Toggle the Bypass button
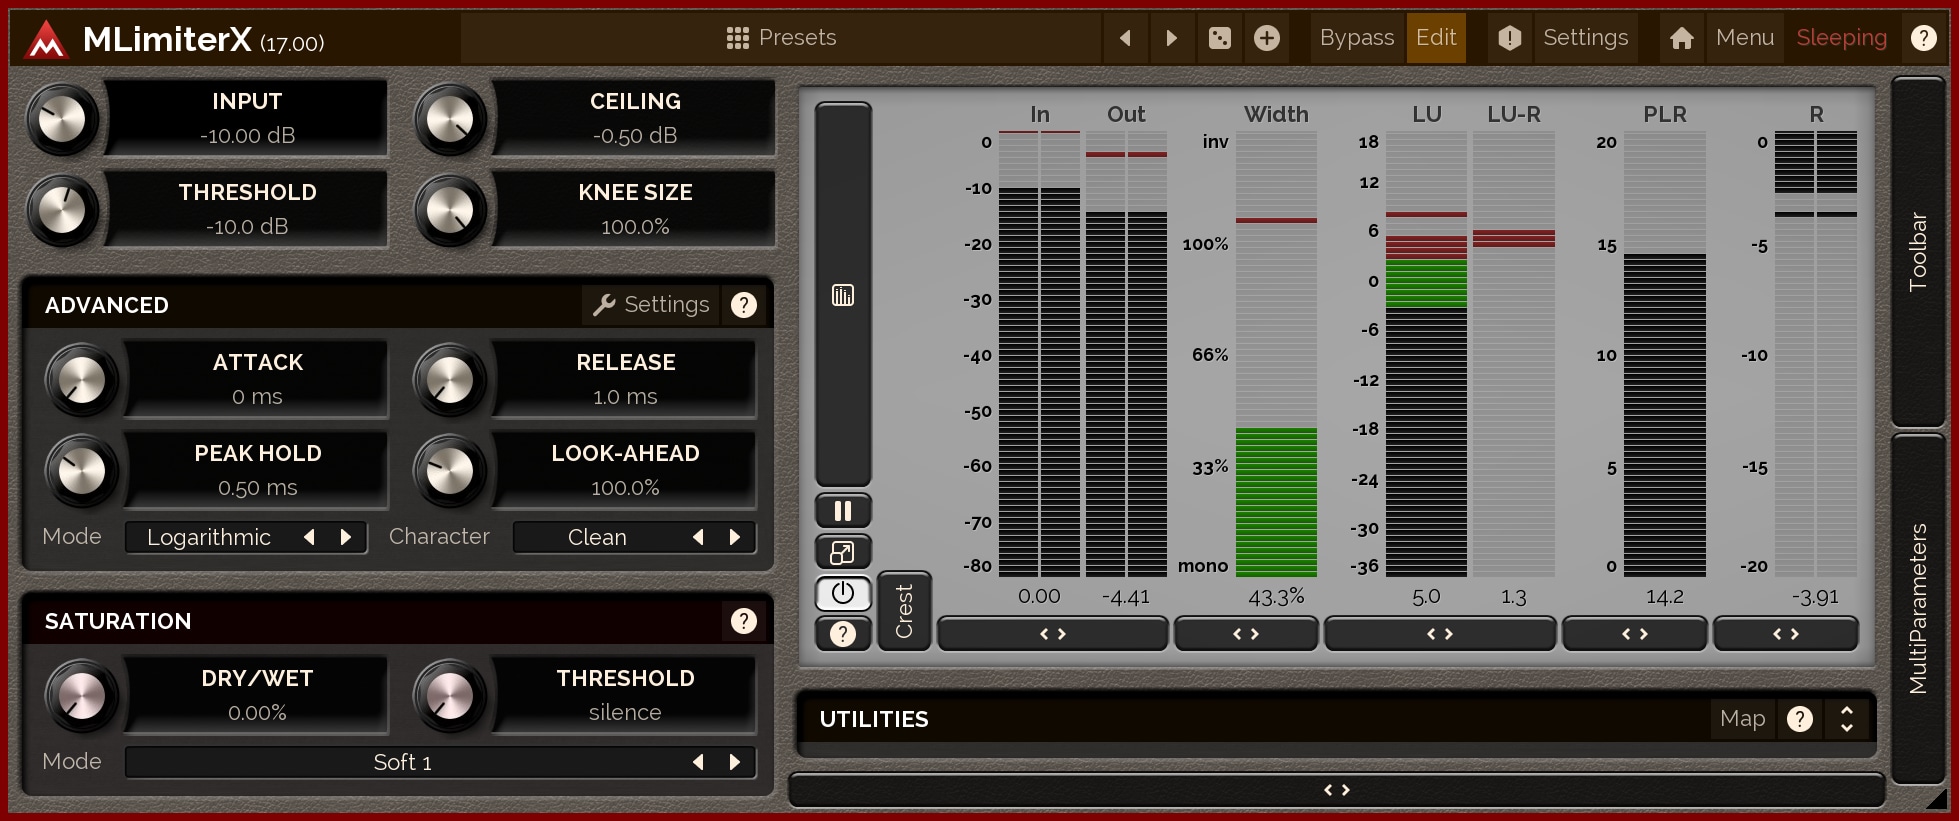Viewport: 1959px width, 821px height. click(x=1356, y=38)
